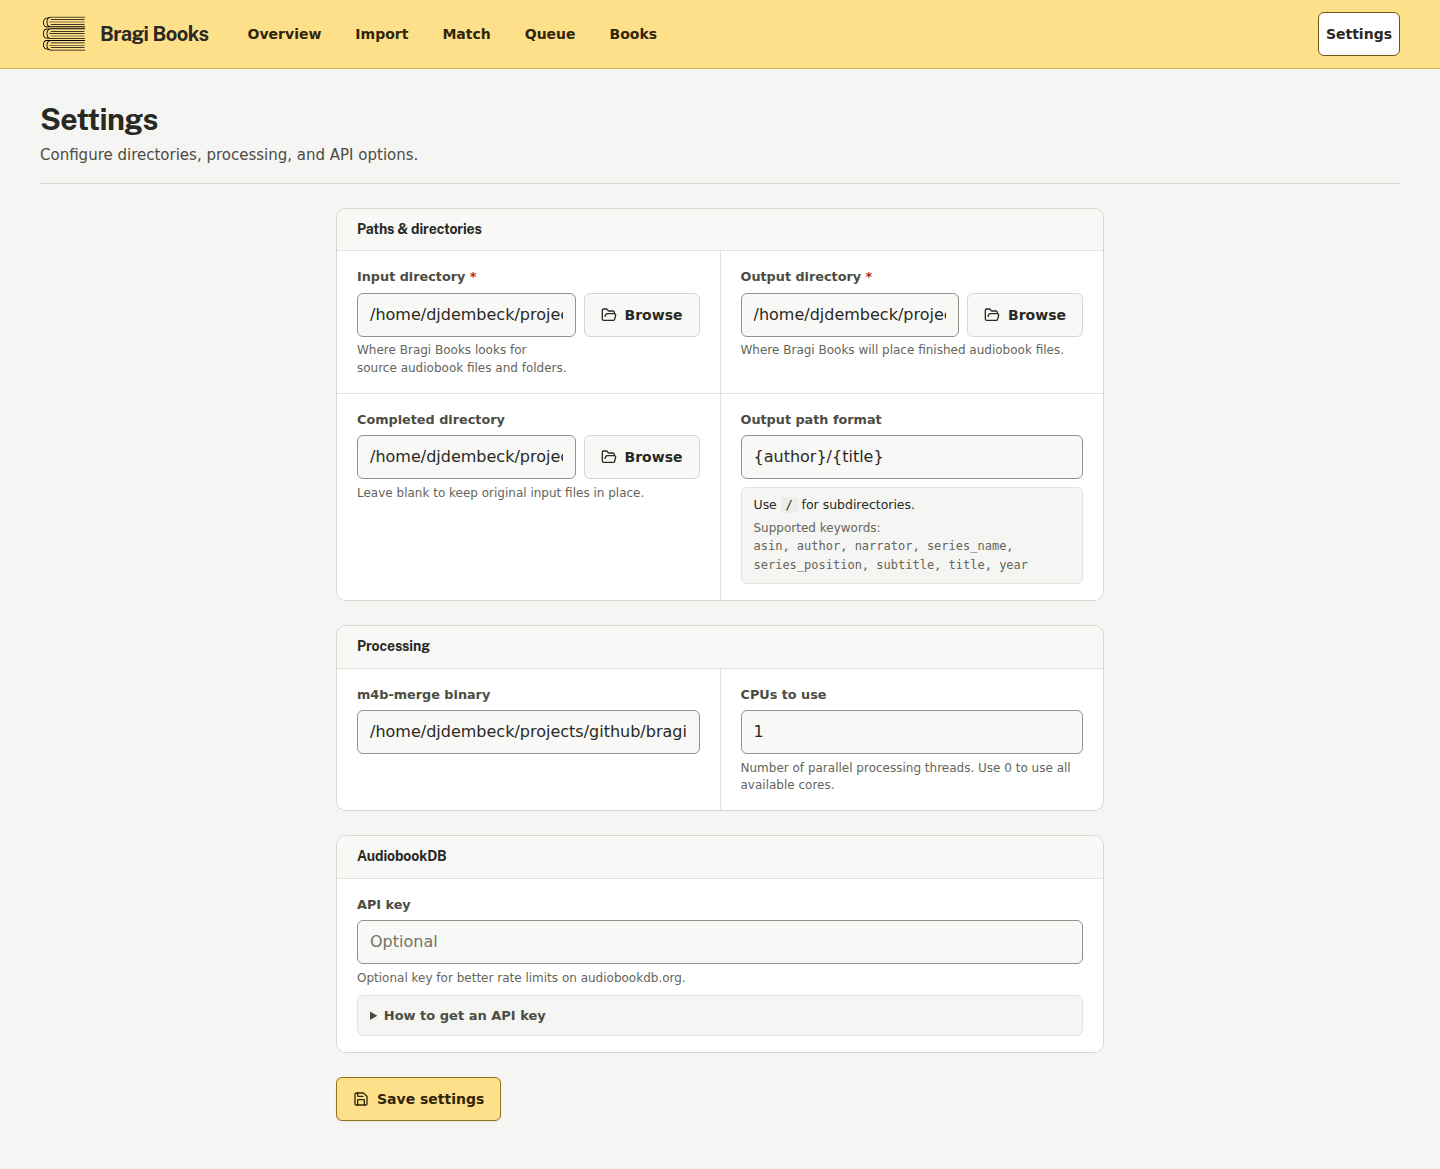Click the 'Use / for subdirectories.' hint
Screen dimensions: 1440x1169
[834, 505]
